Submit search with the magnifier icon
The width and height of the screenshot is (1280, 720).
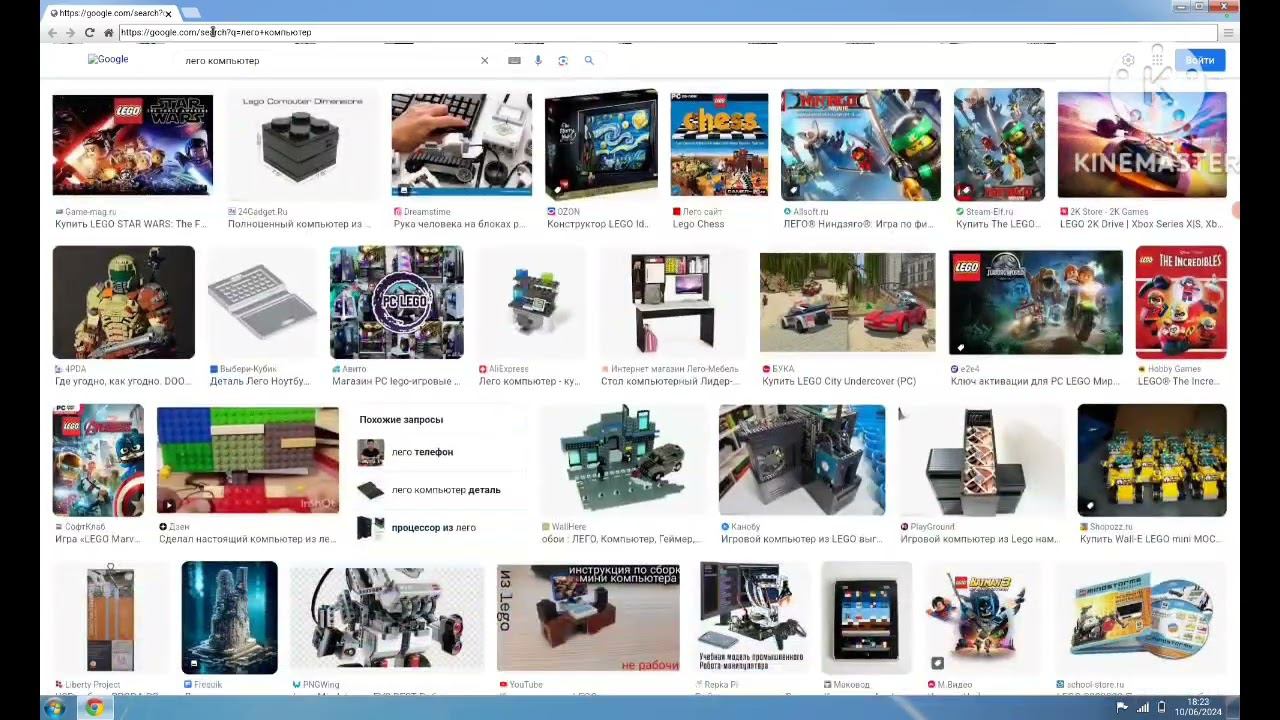click(x=589, y=61)
